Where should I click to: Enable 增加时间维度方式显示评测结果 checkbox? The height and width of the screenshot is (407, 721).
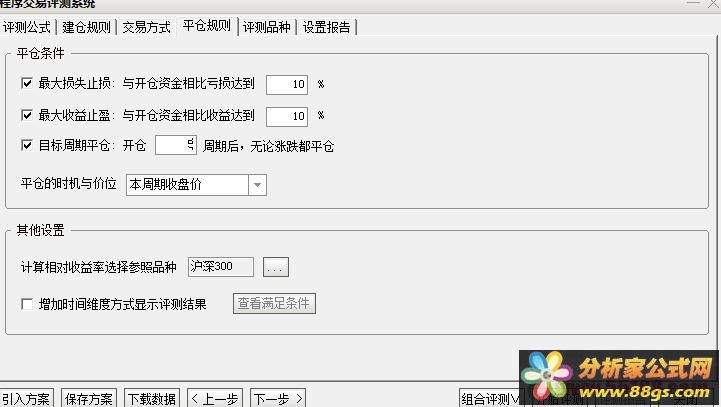[x=27, y=304]
